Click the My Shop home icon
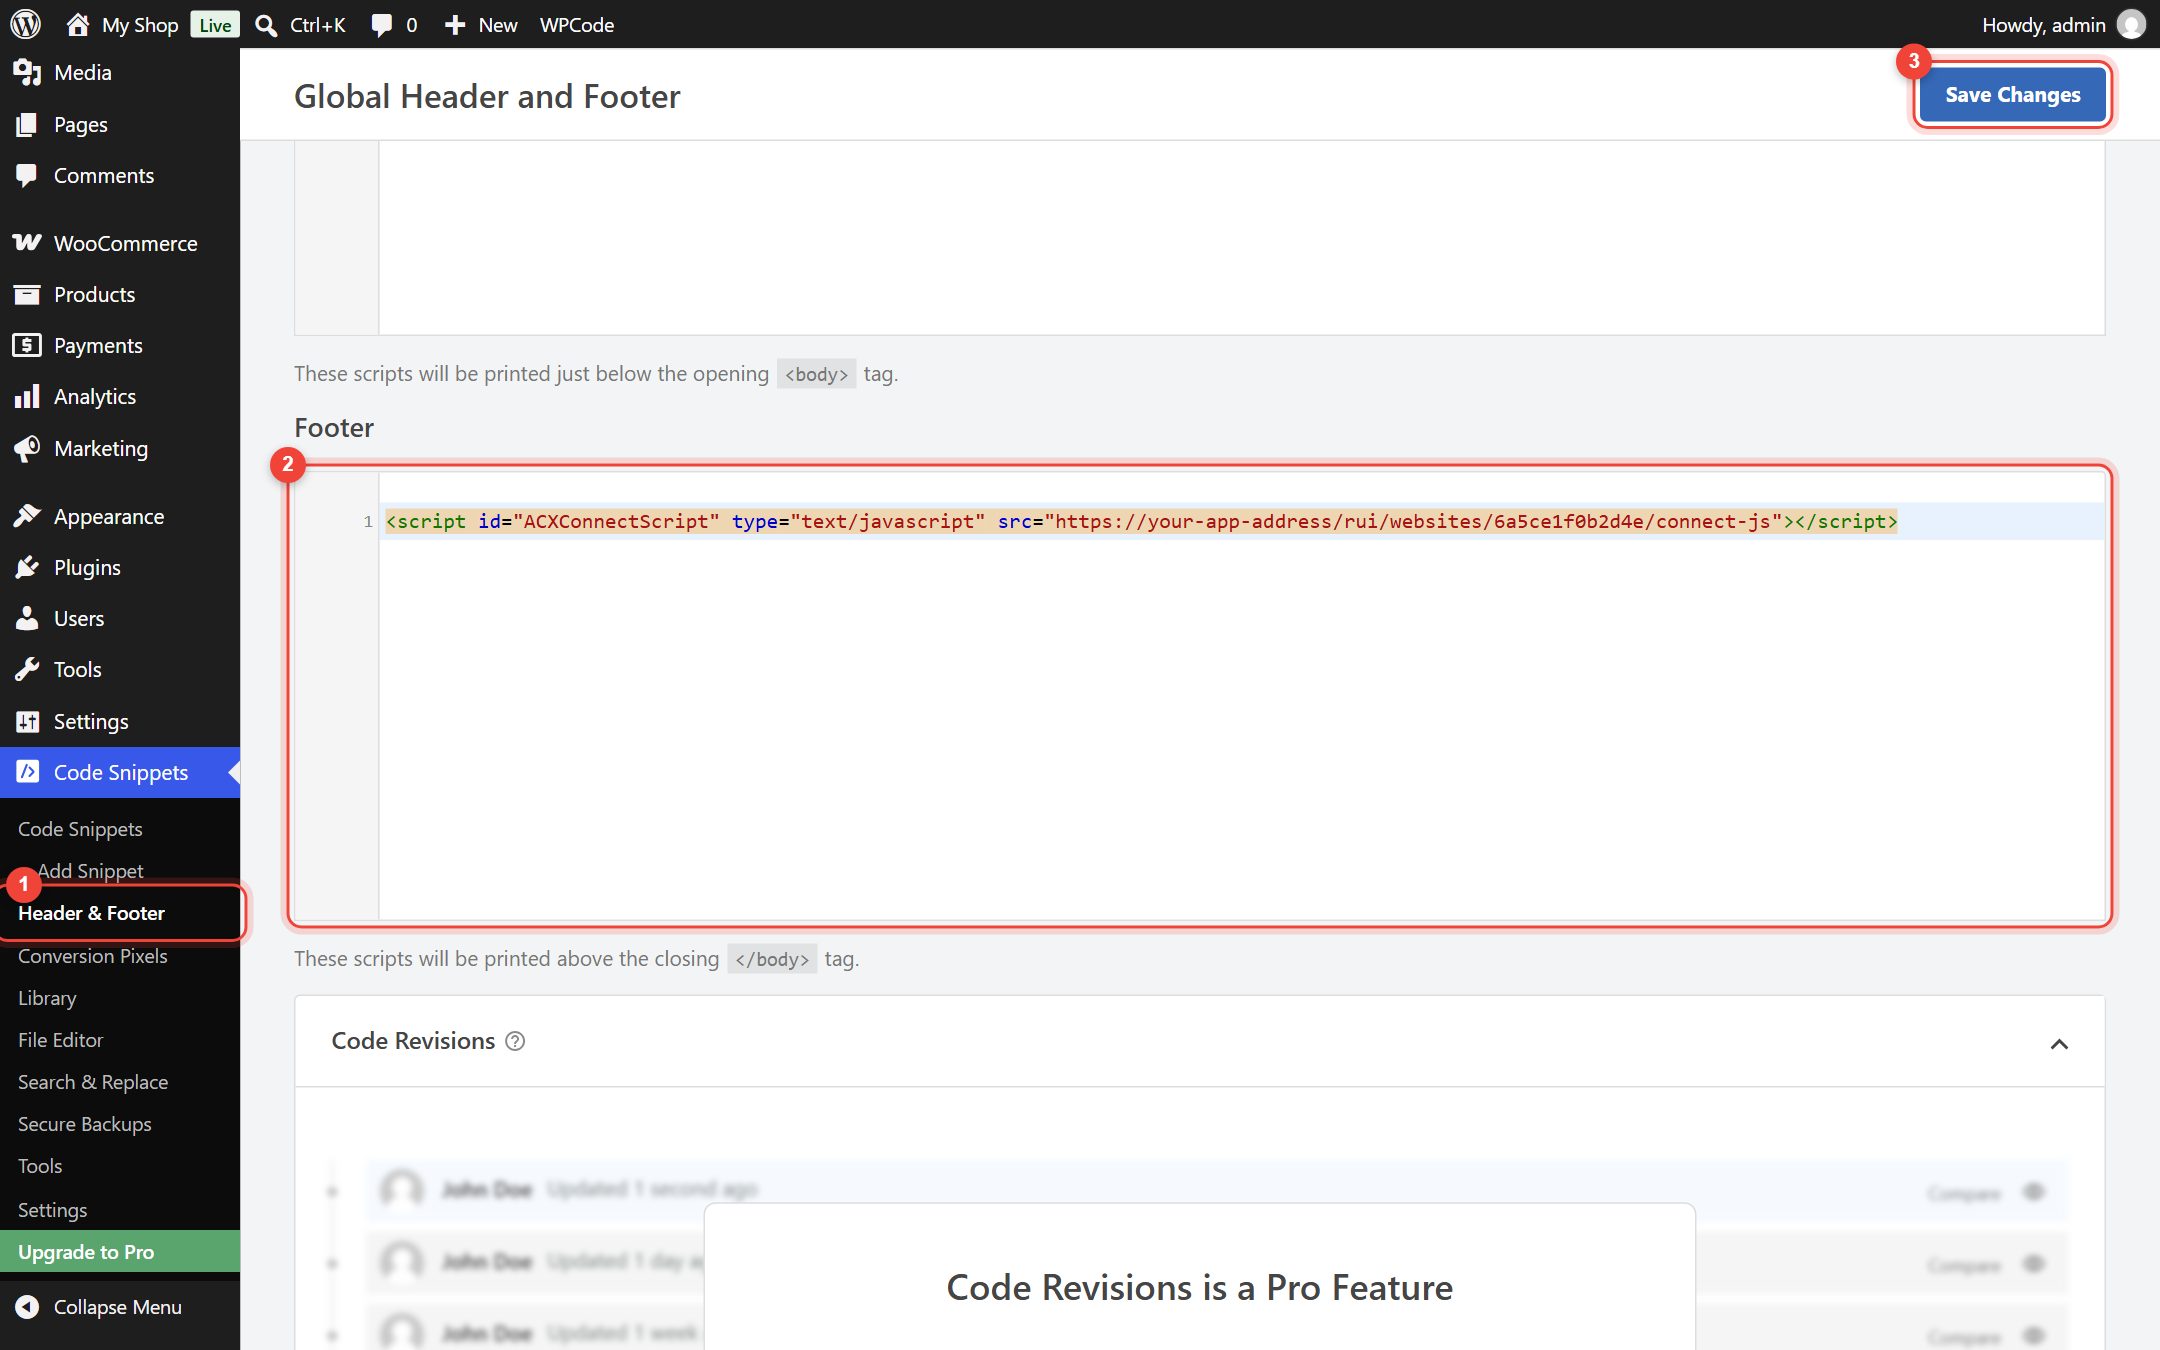 pos(78,24)
